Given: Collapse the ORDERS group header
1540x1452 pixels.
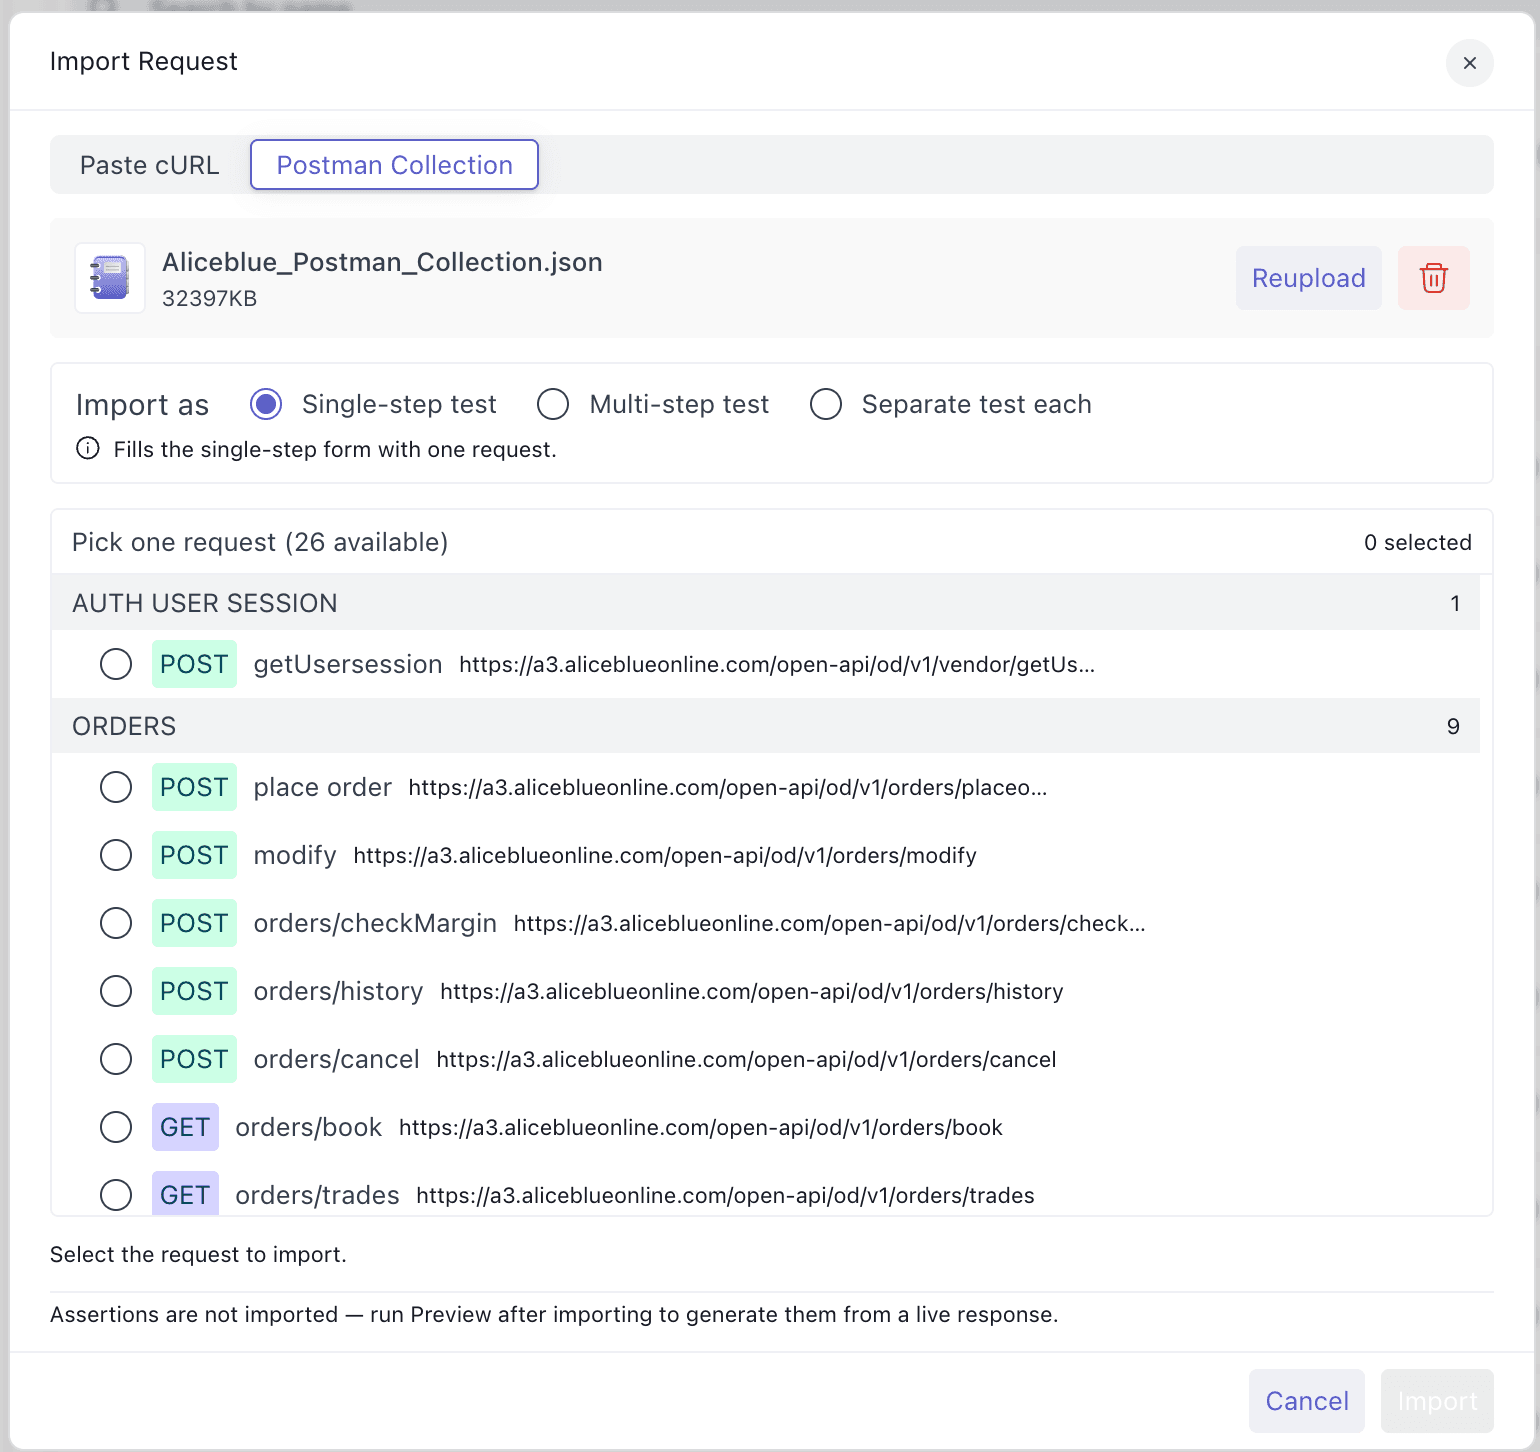Looking at the screenshot, I should click(x=766, y=726).
